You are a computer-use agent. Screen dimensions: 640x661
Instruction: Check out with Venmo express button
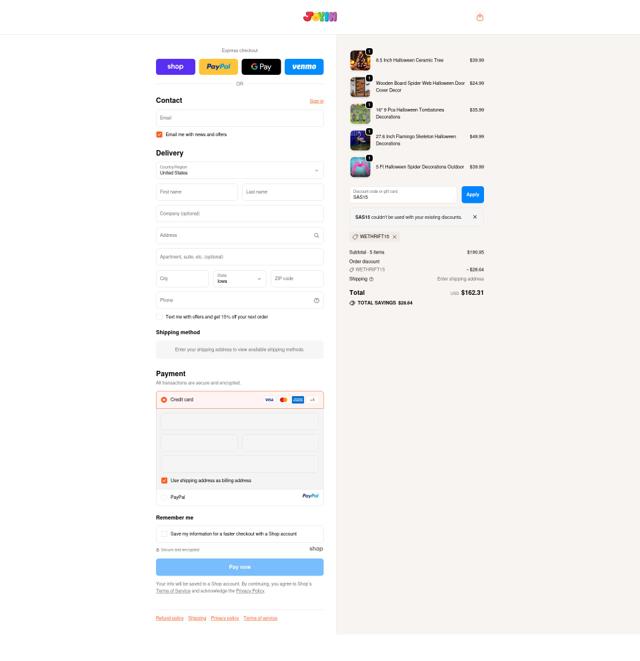(304, 67)
